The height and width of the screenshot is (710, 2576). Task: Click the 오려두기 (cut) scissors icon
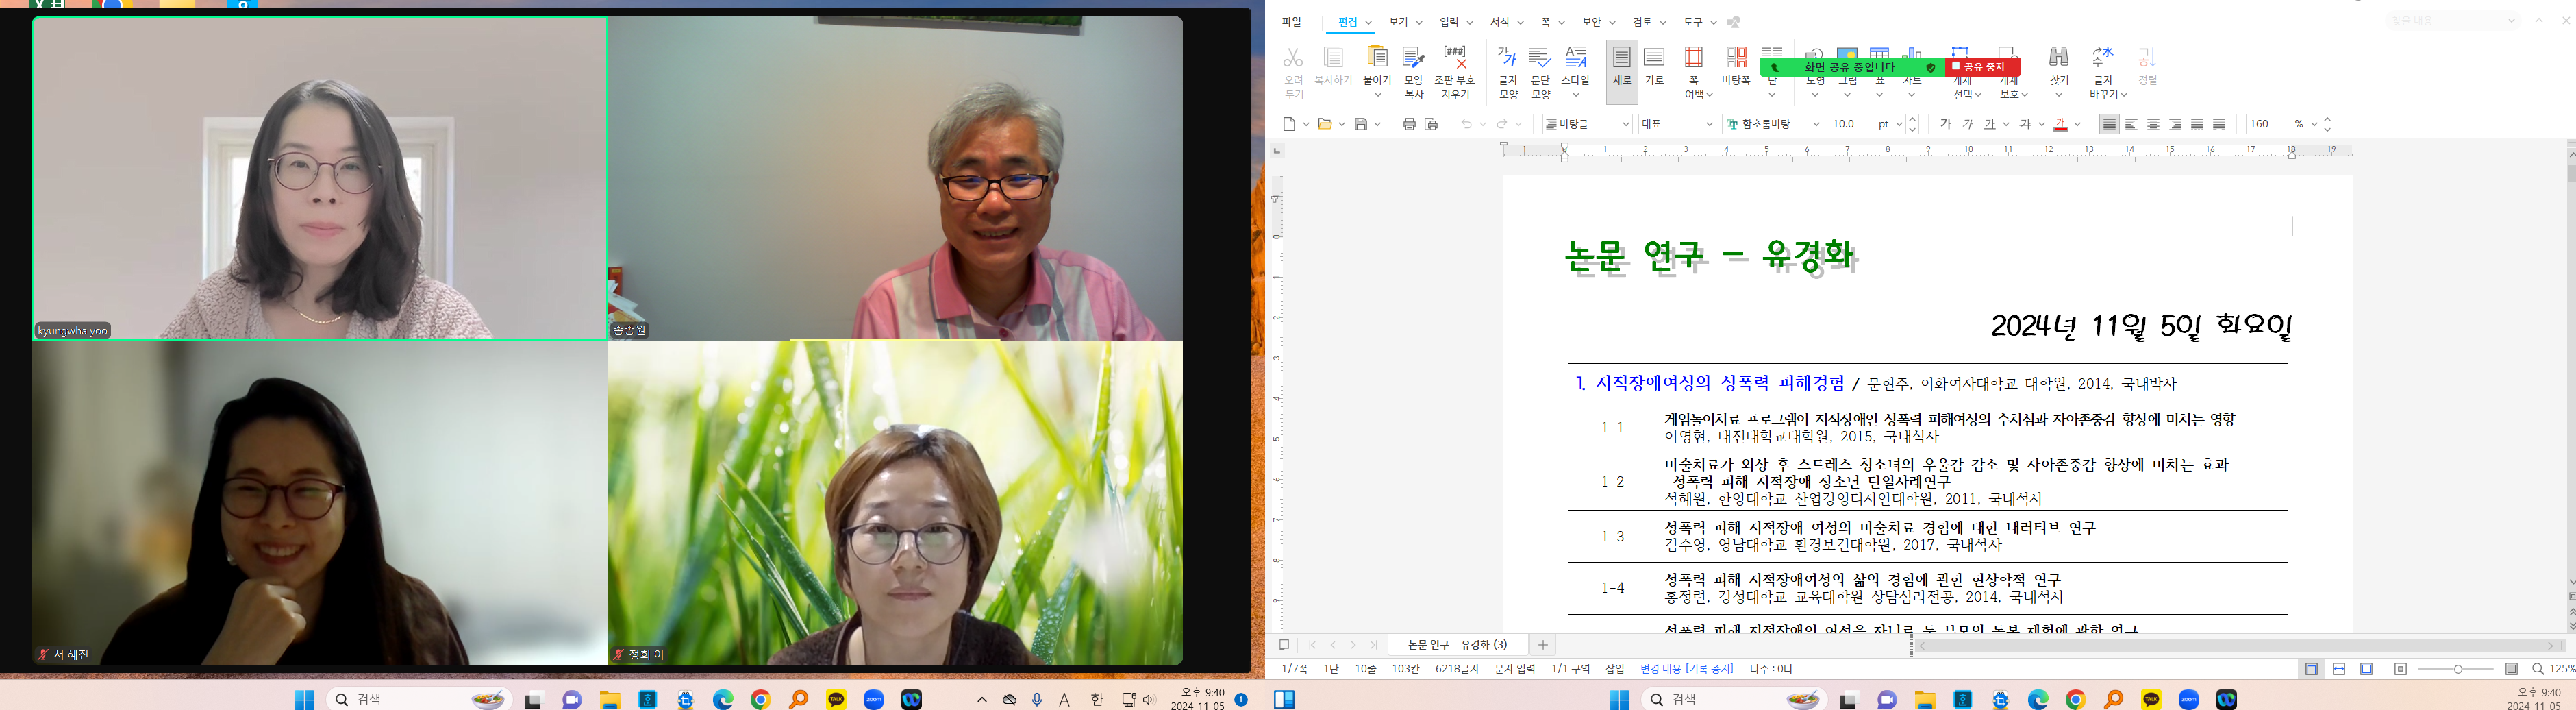click(1293, 58)
